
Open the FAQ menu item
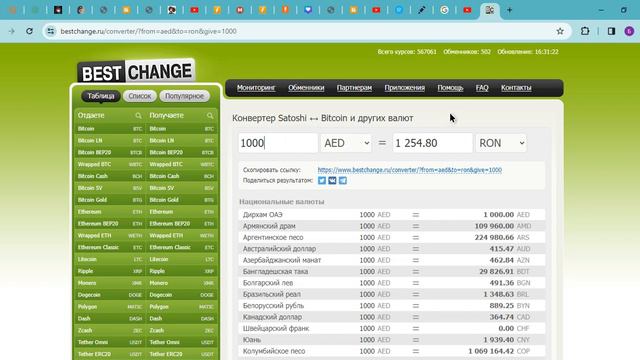(482, 88)
